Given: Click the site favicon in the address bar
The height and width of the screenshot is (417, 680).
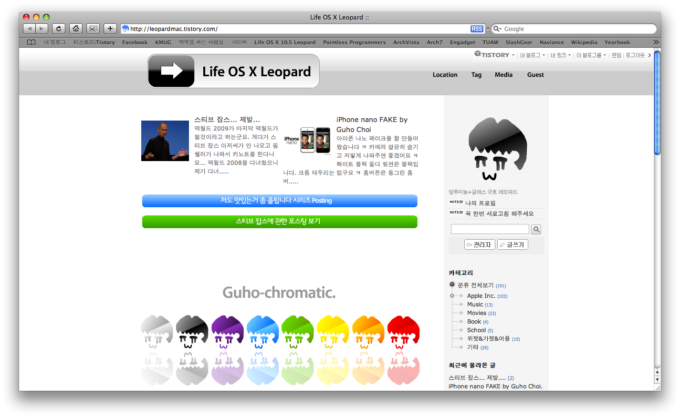Looking at the screenshot, I should [125, 29].
